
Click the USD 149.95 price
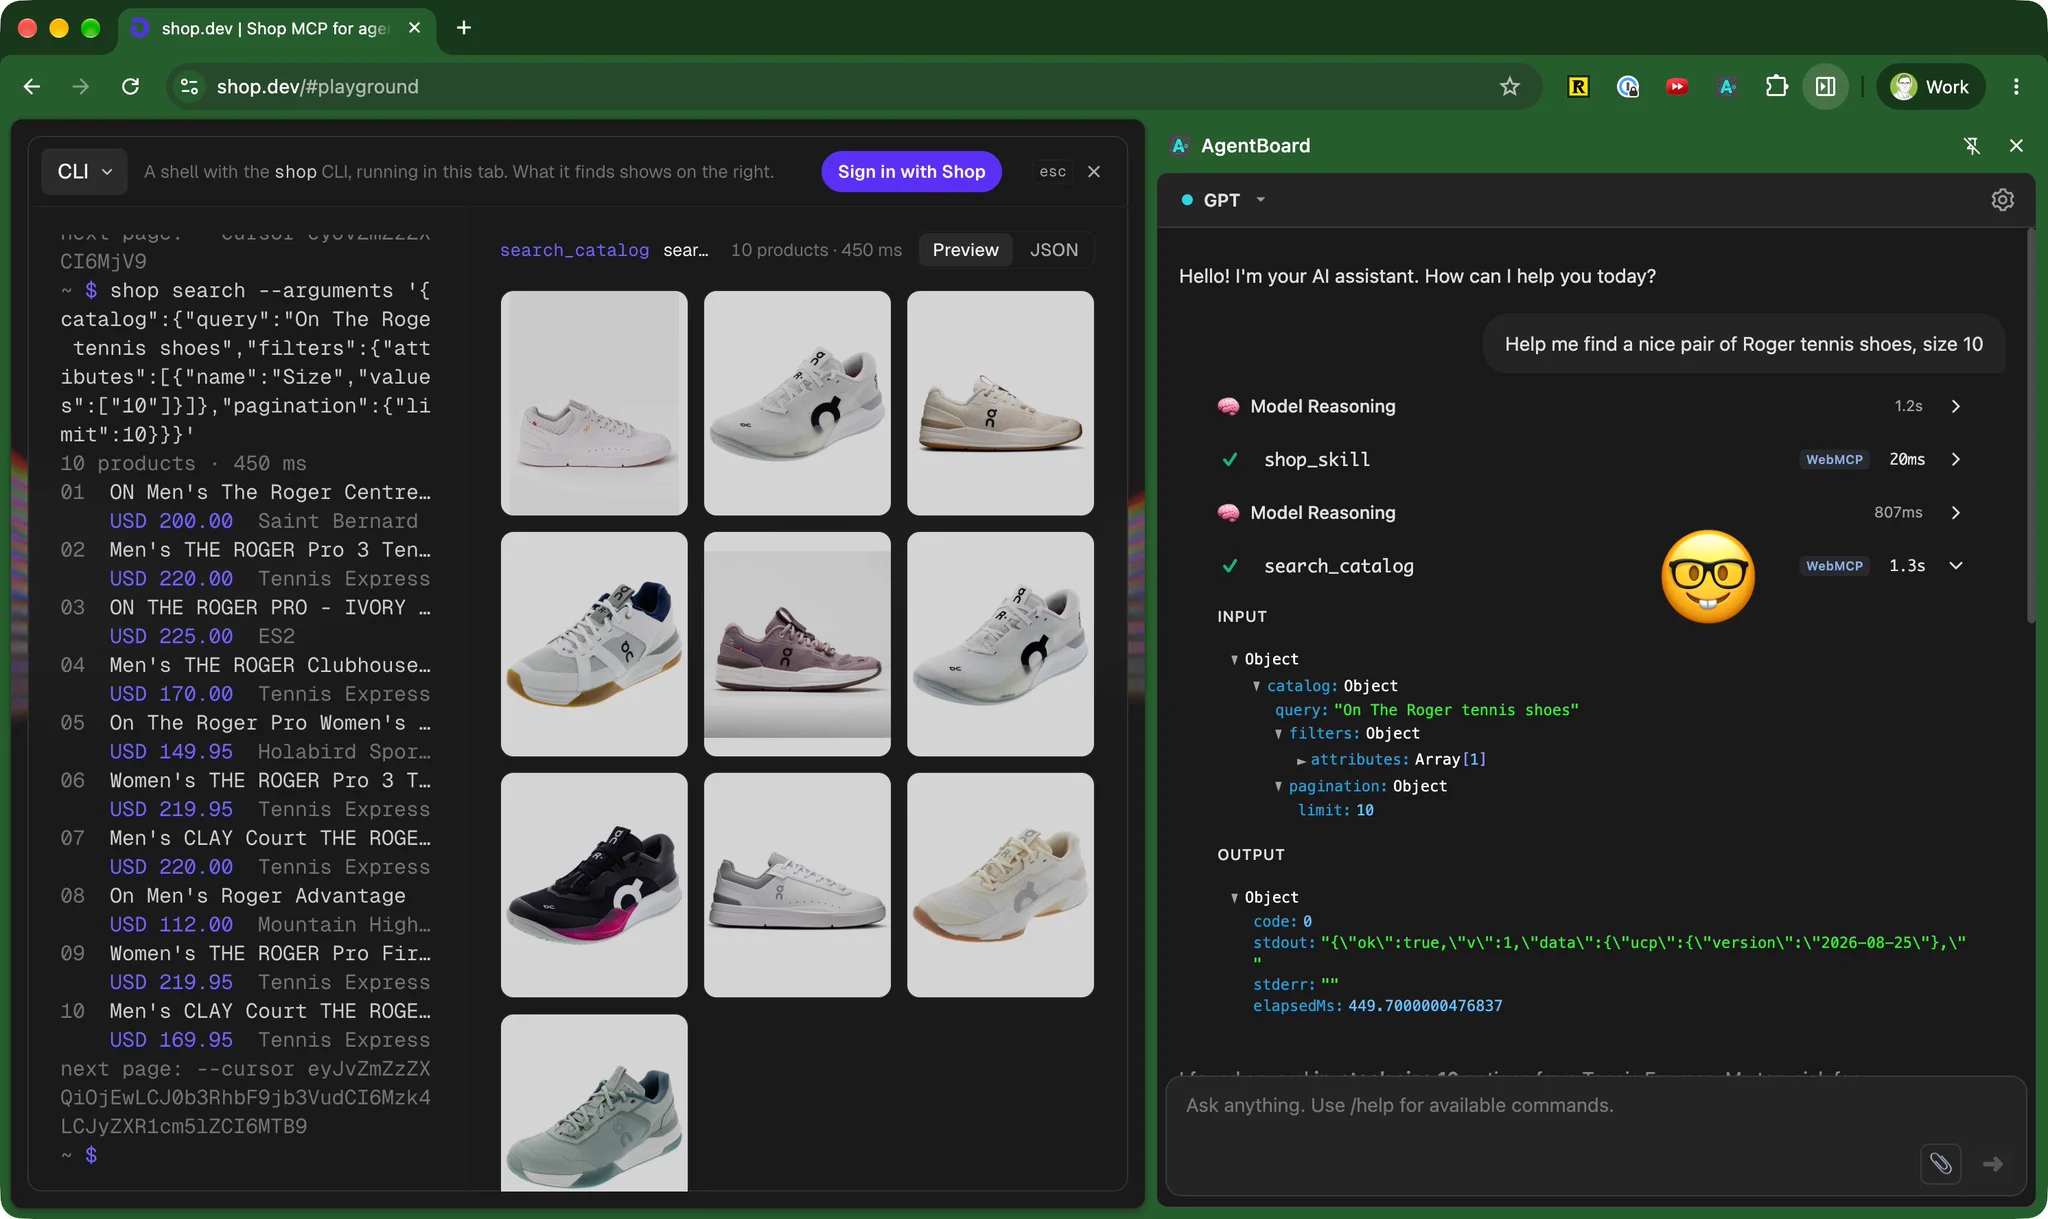pyautogui.click(x=171, y=752)
